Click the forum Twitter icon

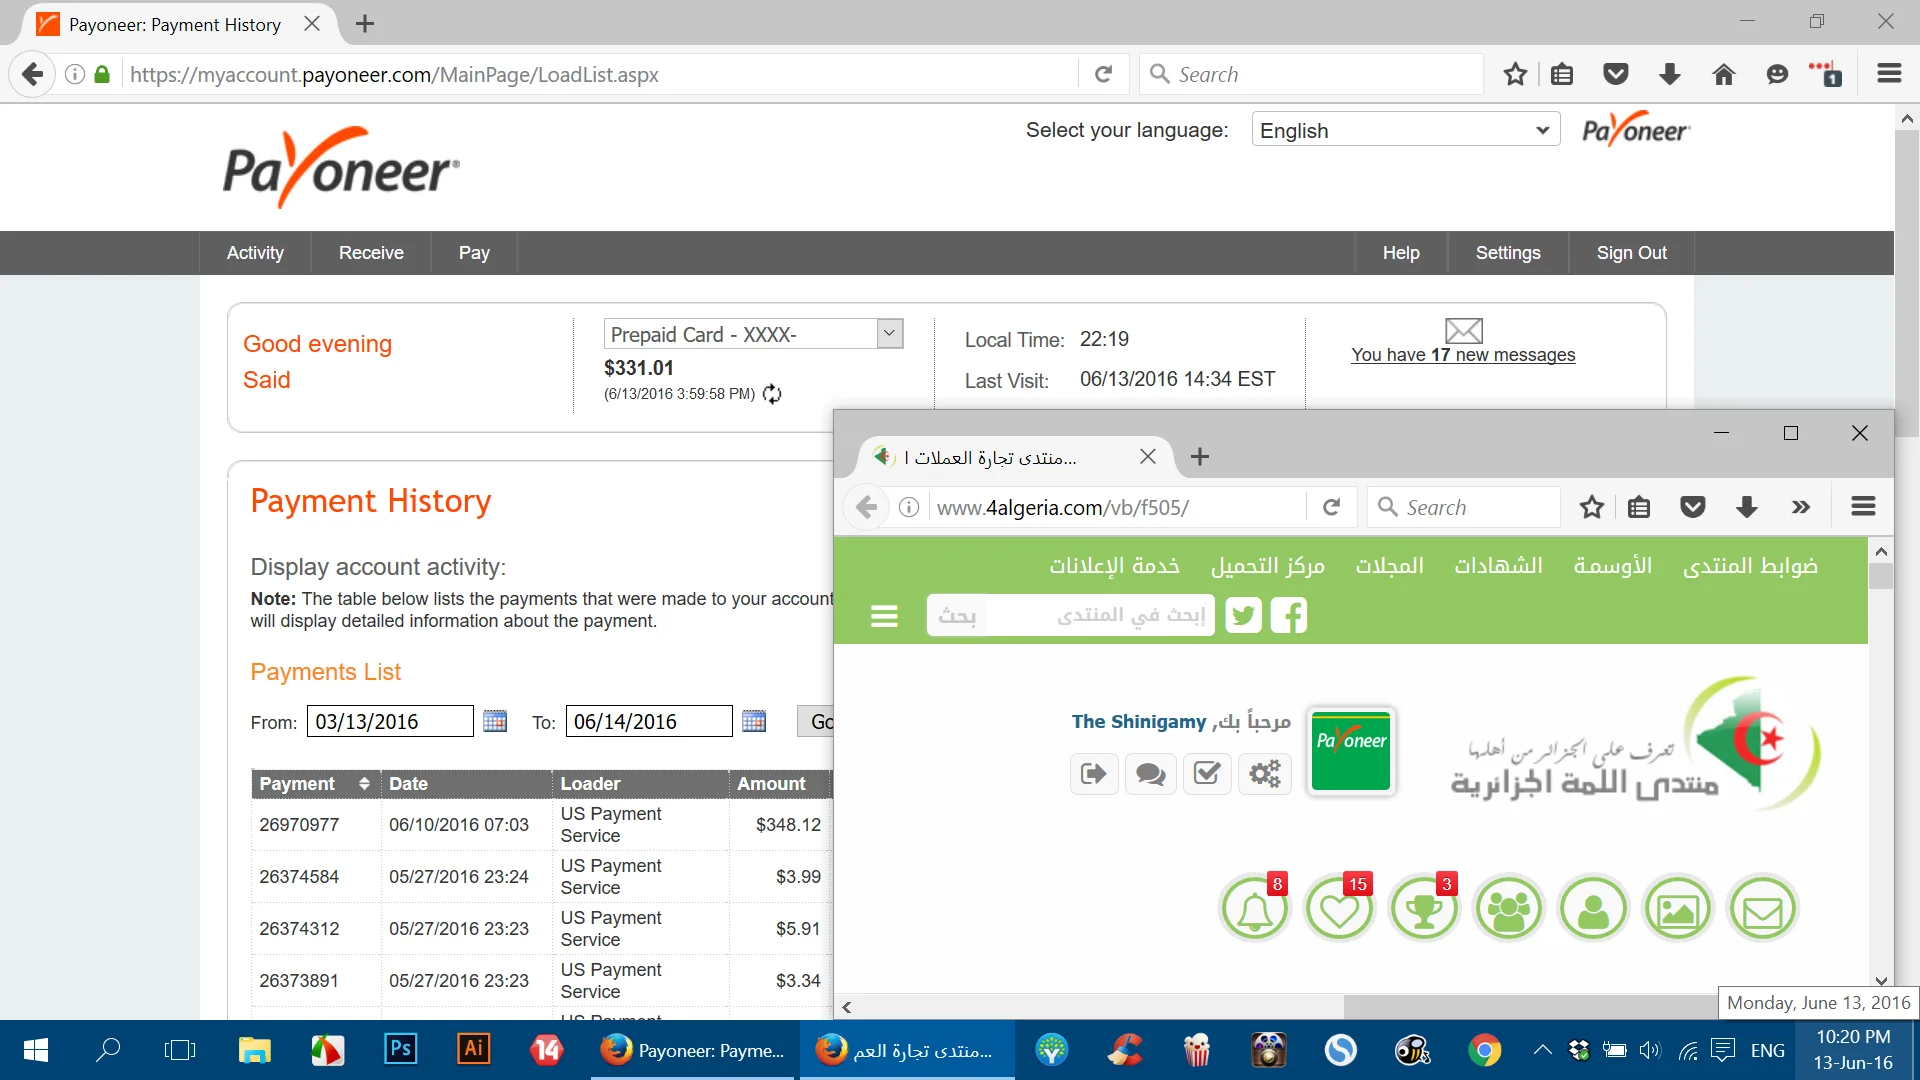coord(1243,615)
